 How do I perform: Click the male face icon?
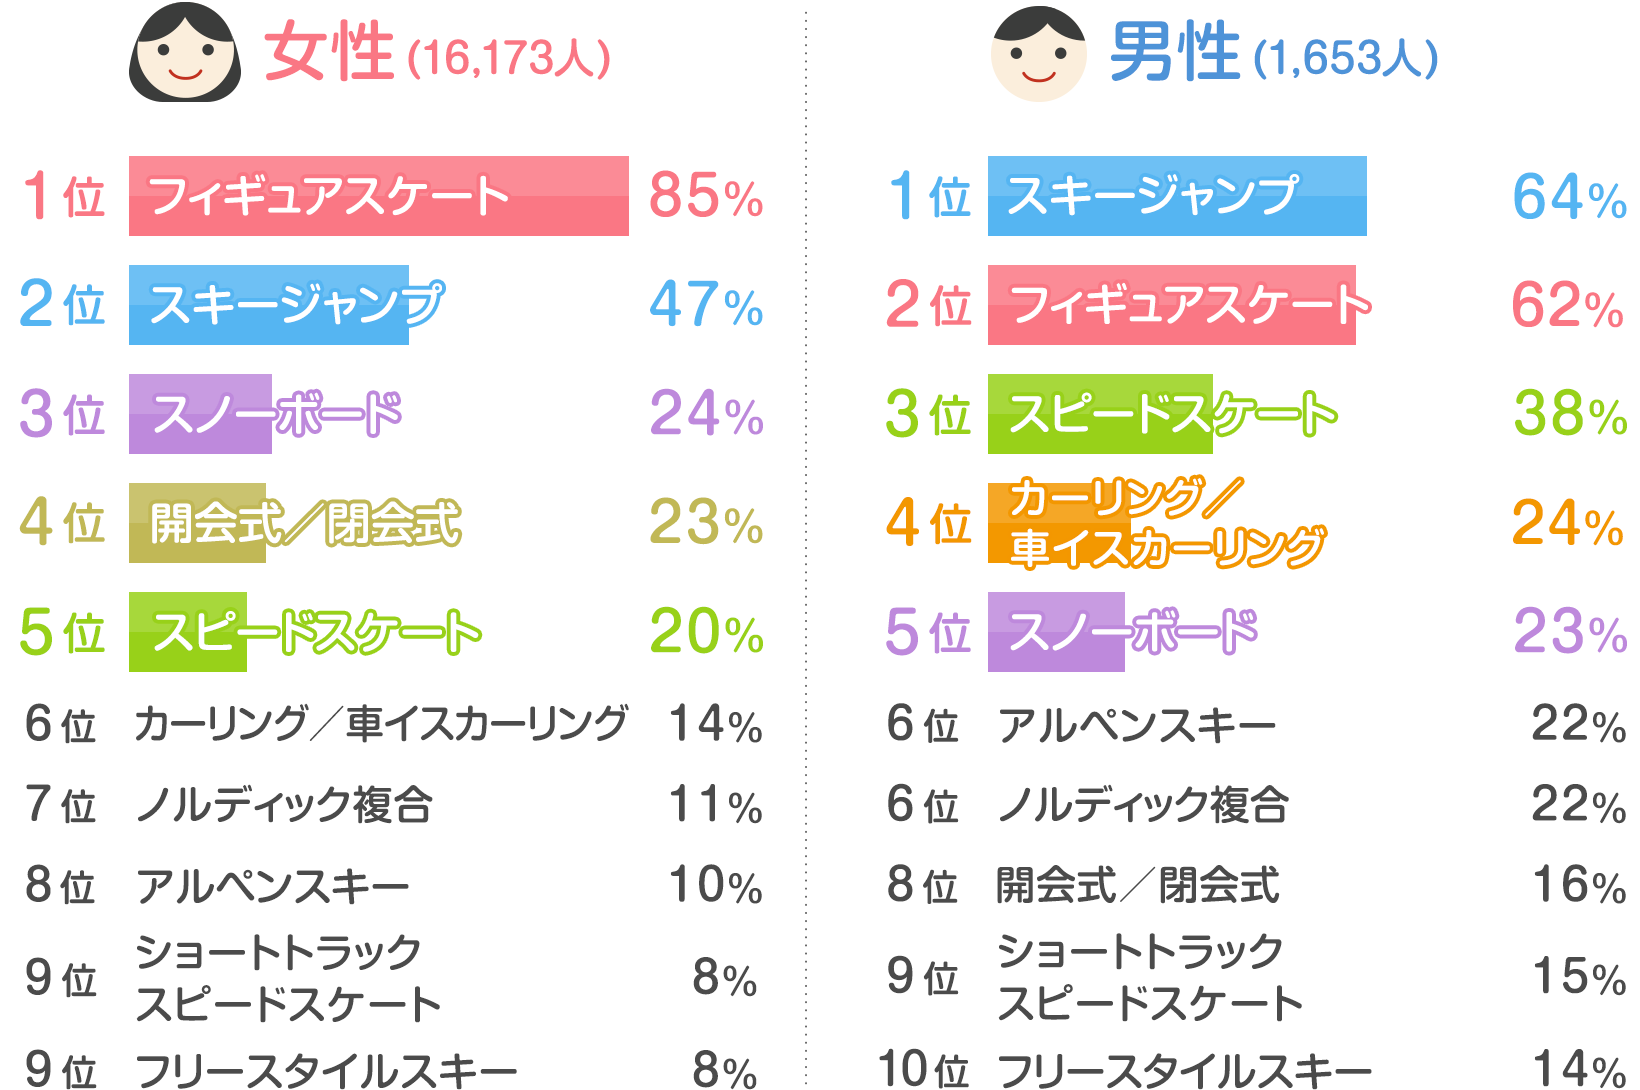tap(1038, 54)
